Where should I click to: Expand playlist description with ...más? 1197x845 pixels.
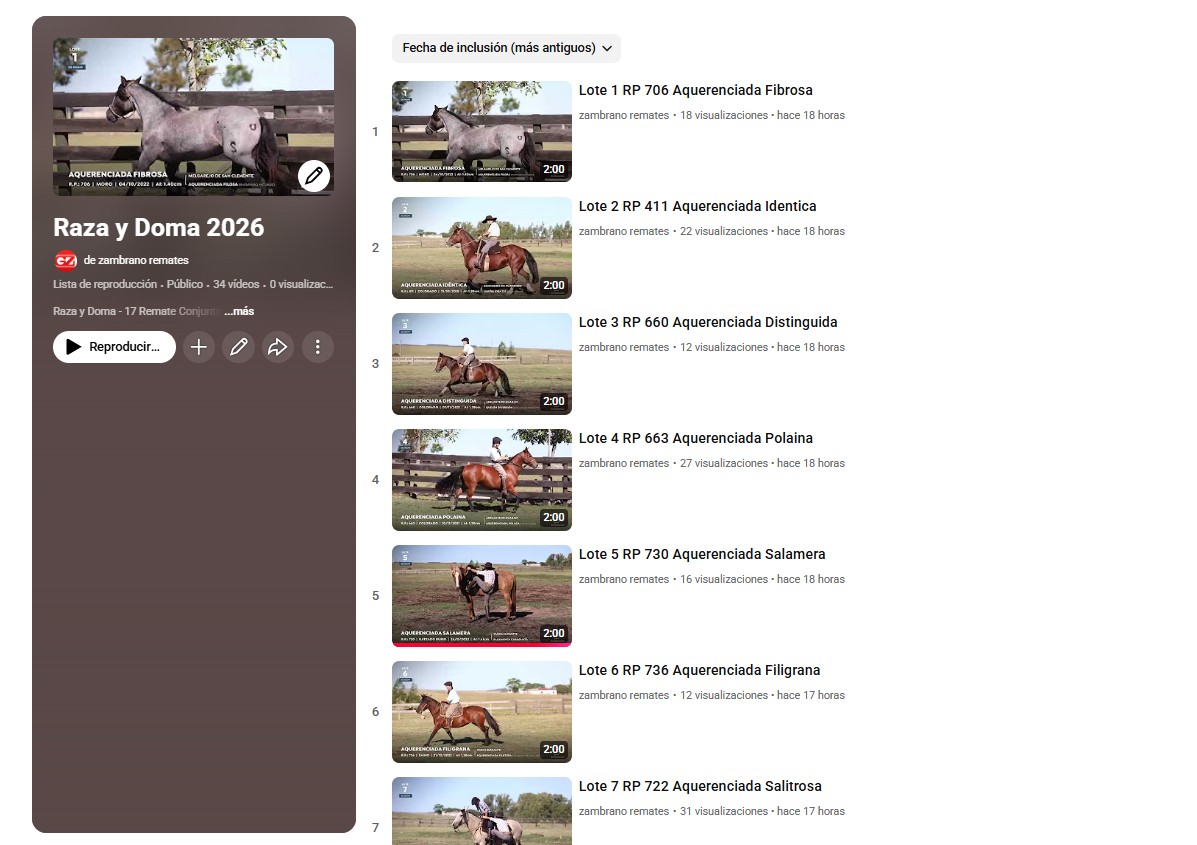[239, 311]
